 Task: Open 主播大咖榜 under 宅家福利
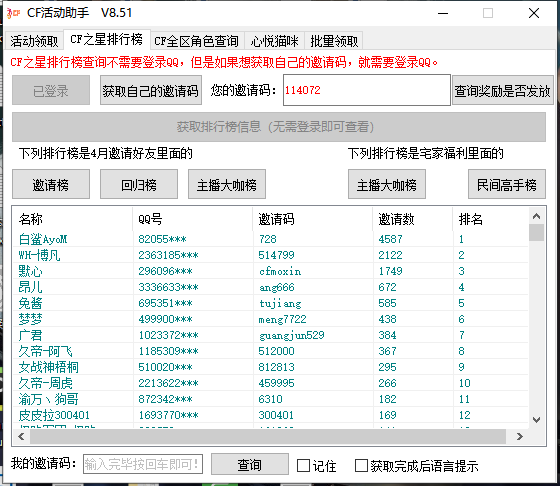(x=387, y=184)
